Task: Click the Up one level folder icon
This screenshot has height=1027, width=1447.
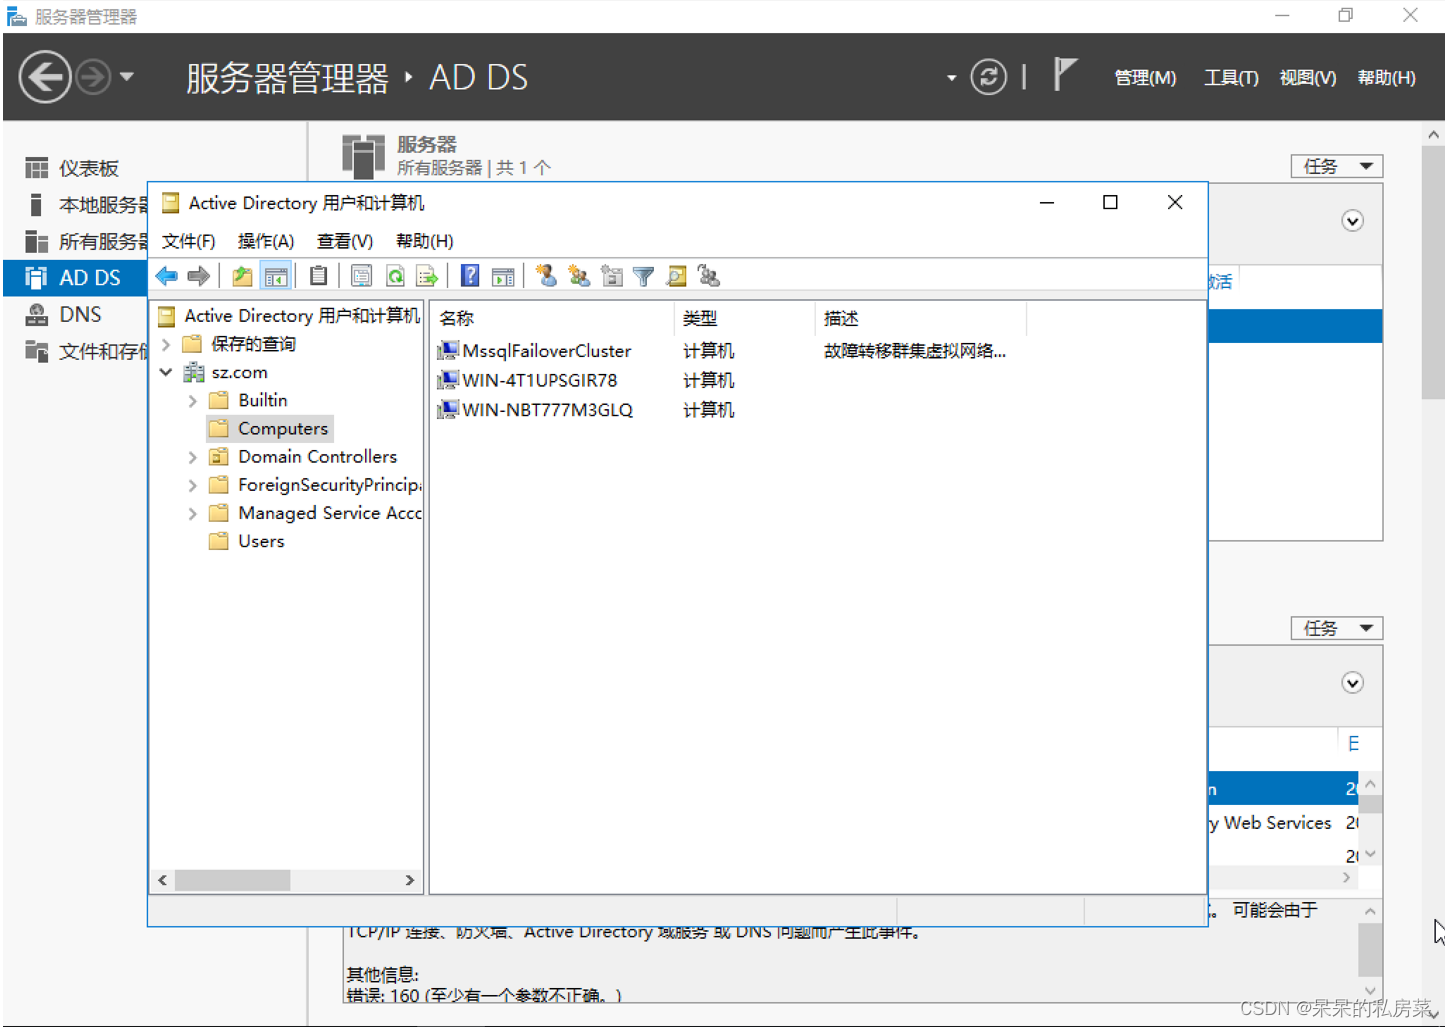Action: pos(242,276)
